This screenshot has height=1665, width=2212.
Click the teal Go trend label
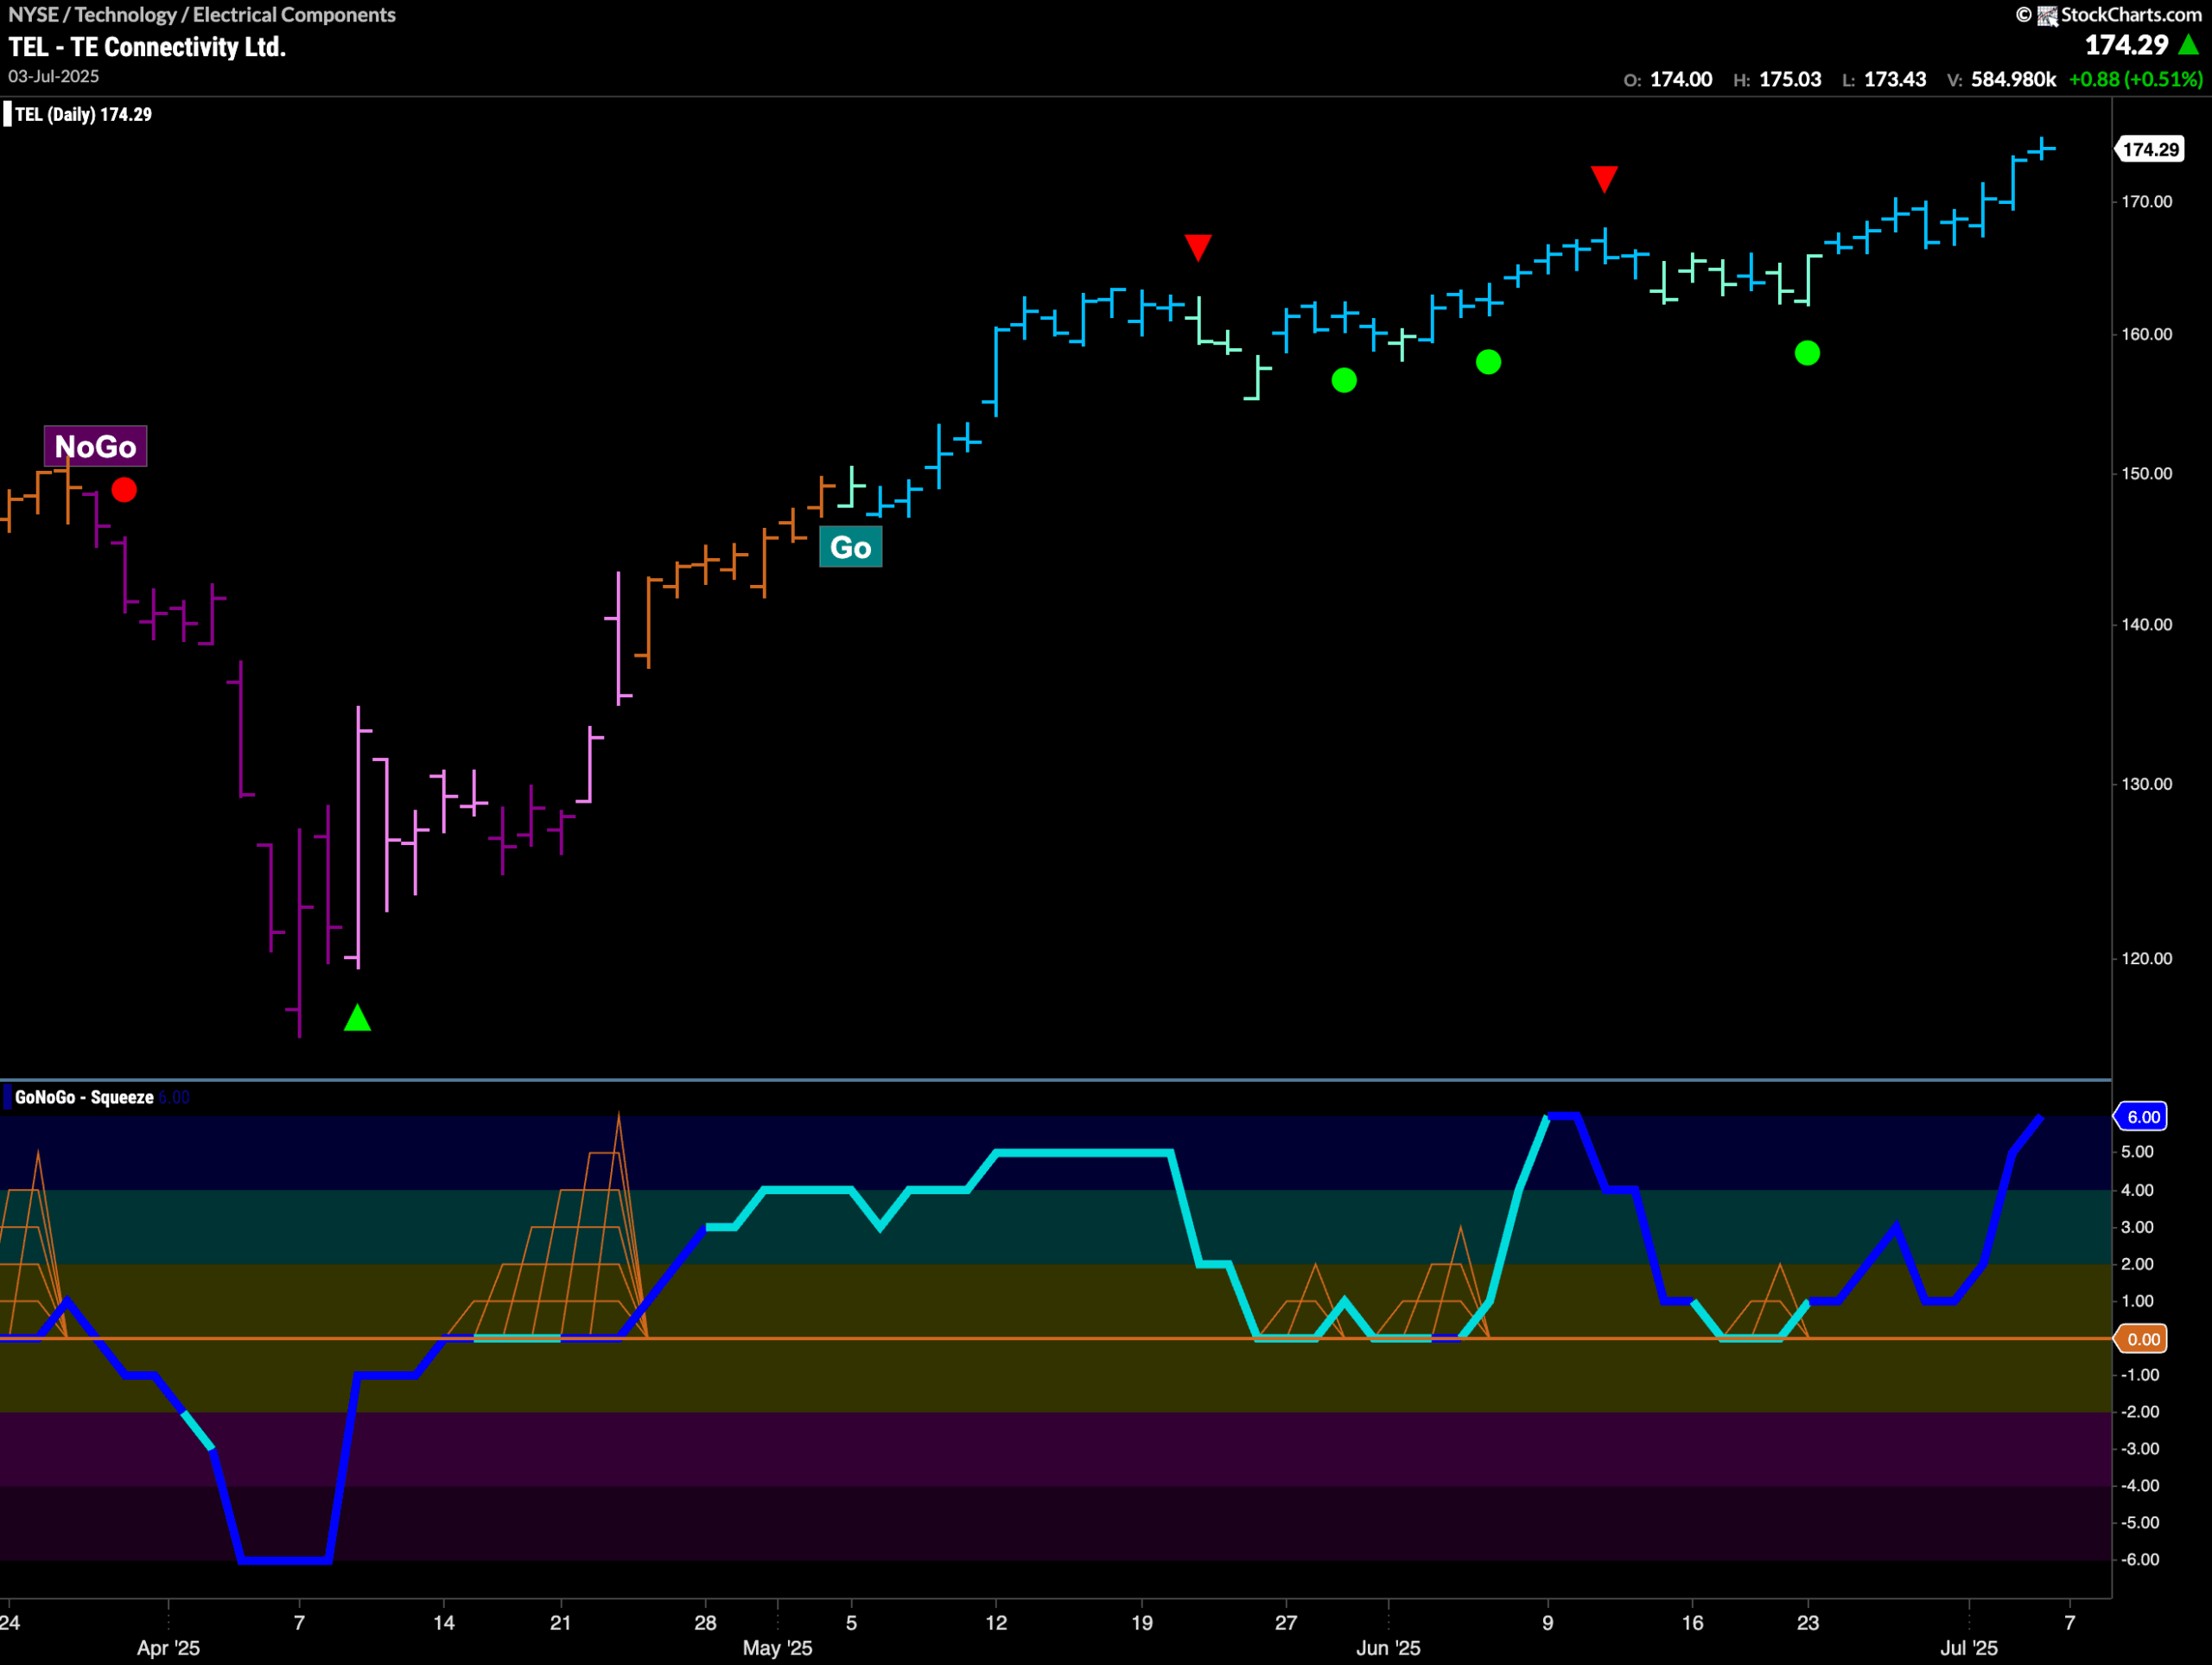(850, 547)
